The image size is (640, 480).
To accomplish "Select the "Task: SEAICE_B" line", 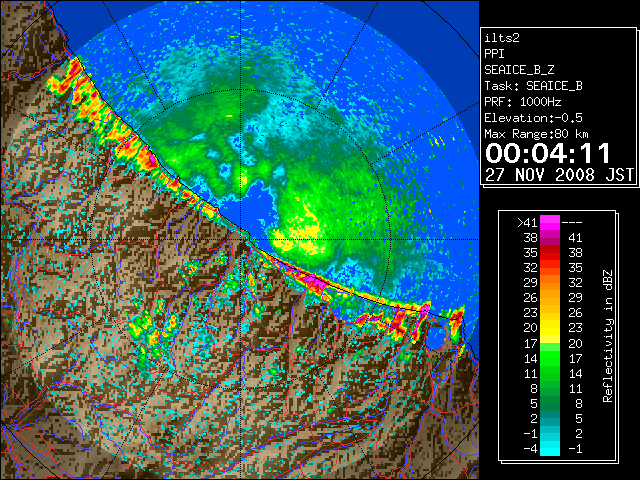I will (x=533, y=86).
